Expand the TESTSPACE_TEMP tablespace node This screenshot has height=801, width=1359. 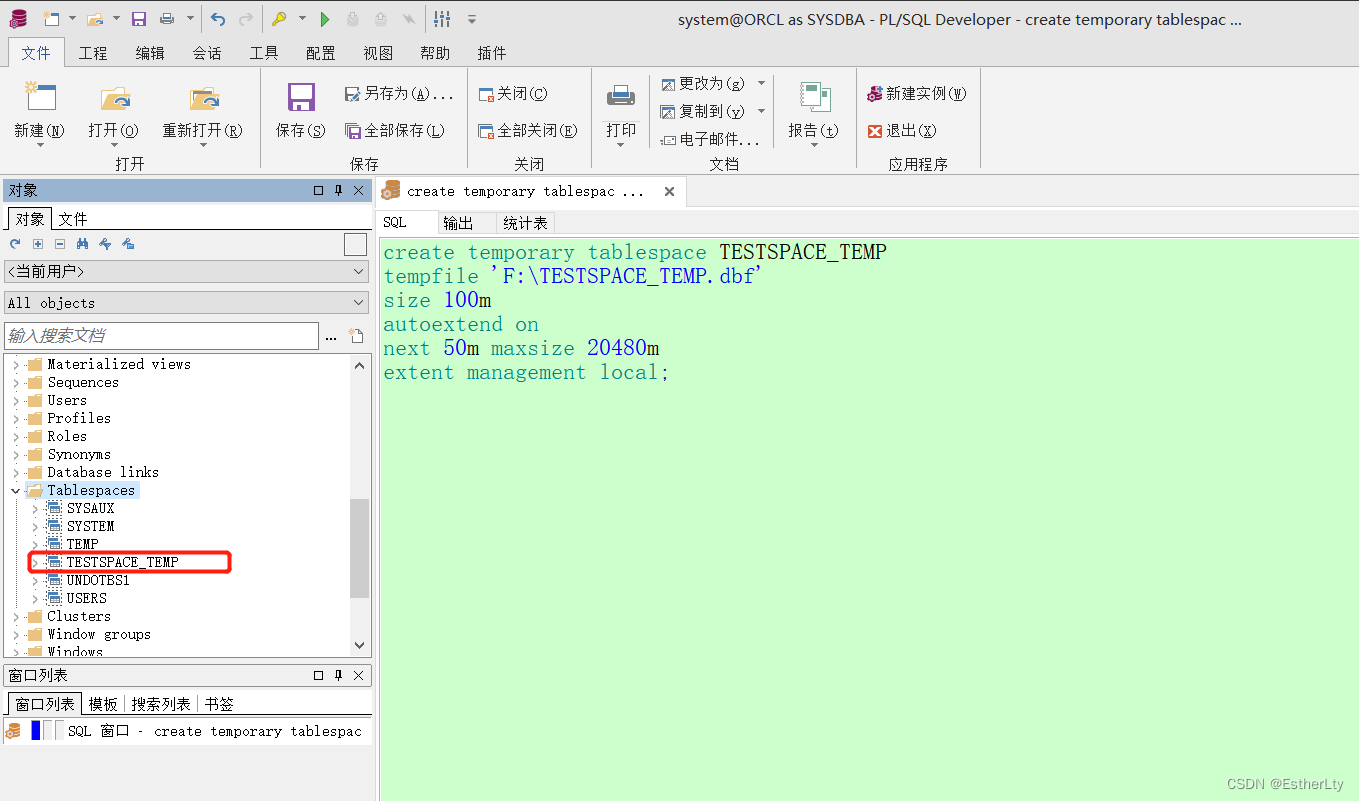(36, 563)
